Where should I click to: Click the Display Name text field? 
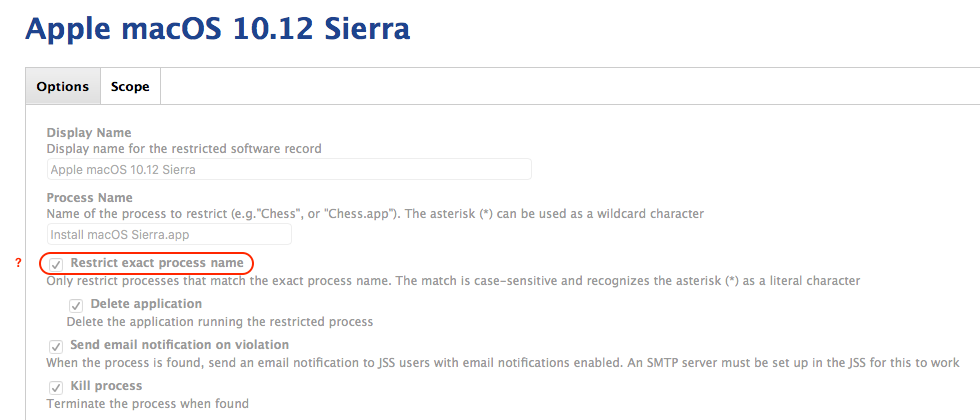[289, 169]
